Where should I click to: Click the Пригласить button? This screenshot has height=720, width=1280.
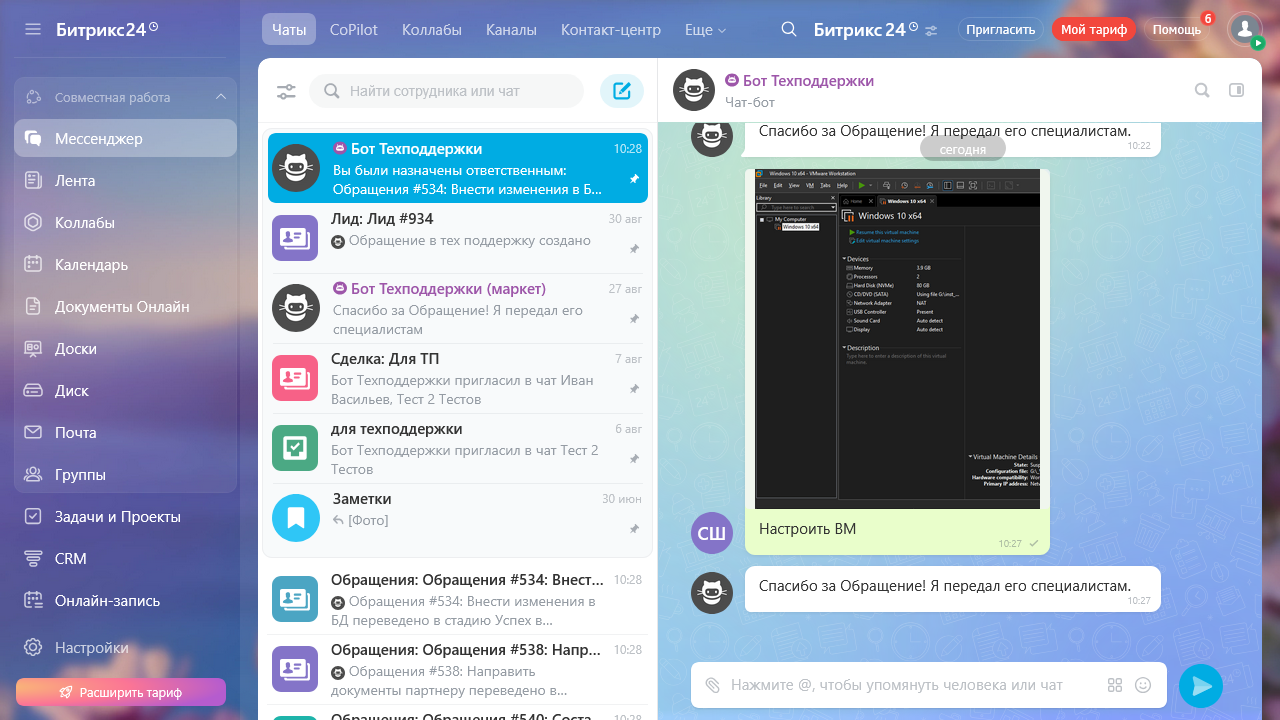tap(1000, 30)
